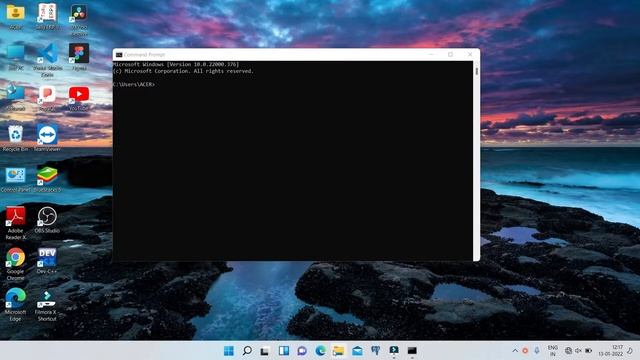
Task: Maximize the Command Prompt window
Action: point(451,54)
